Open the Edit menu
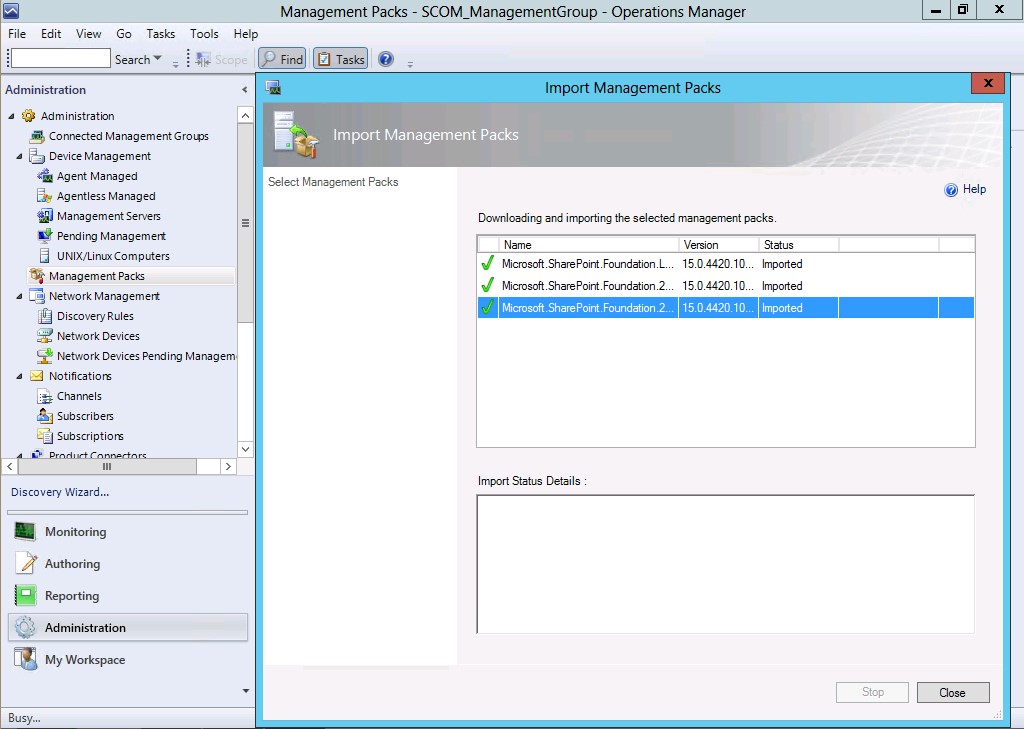Screen dimensions: 1024x729 [51, 34]
